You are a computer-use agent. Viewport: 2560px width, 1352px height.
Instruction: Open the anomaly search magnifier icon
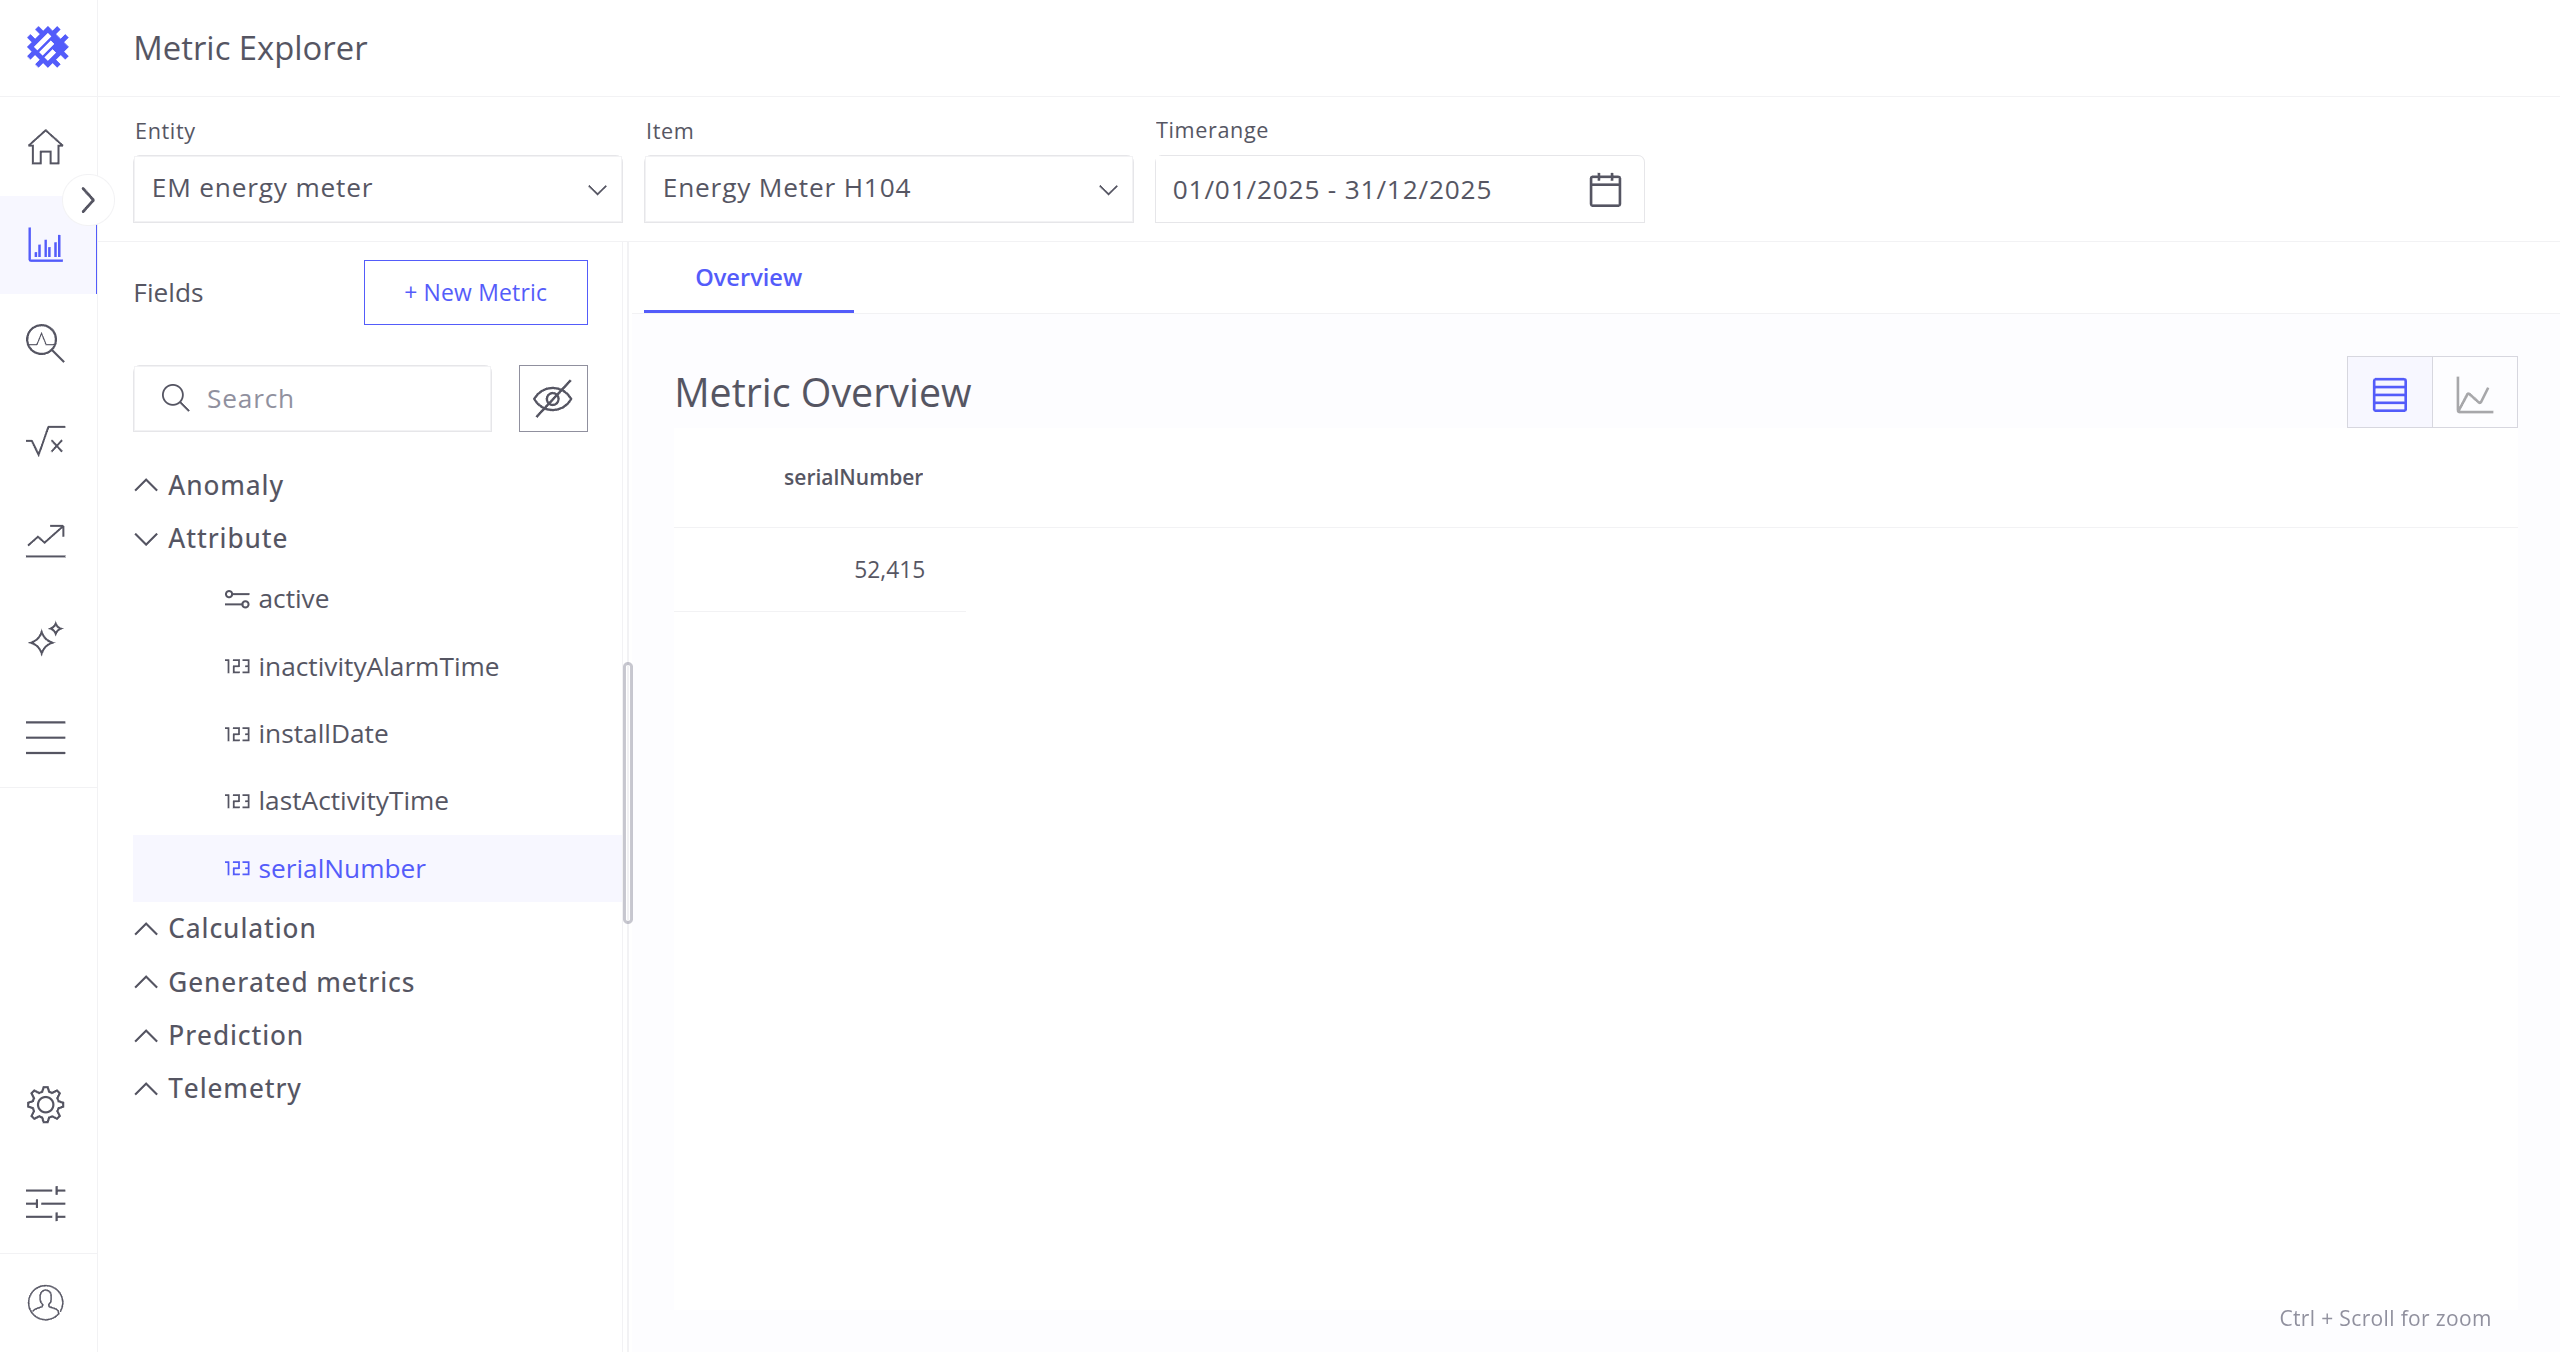[46, 343]
